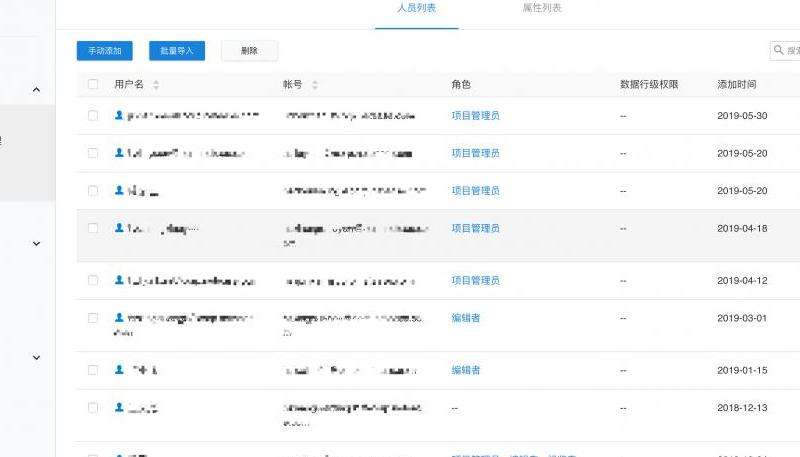Click the user icon in the 2019-05-30 row
This screenshot has height=457, width=800.
[x=120, y=116]
